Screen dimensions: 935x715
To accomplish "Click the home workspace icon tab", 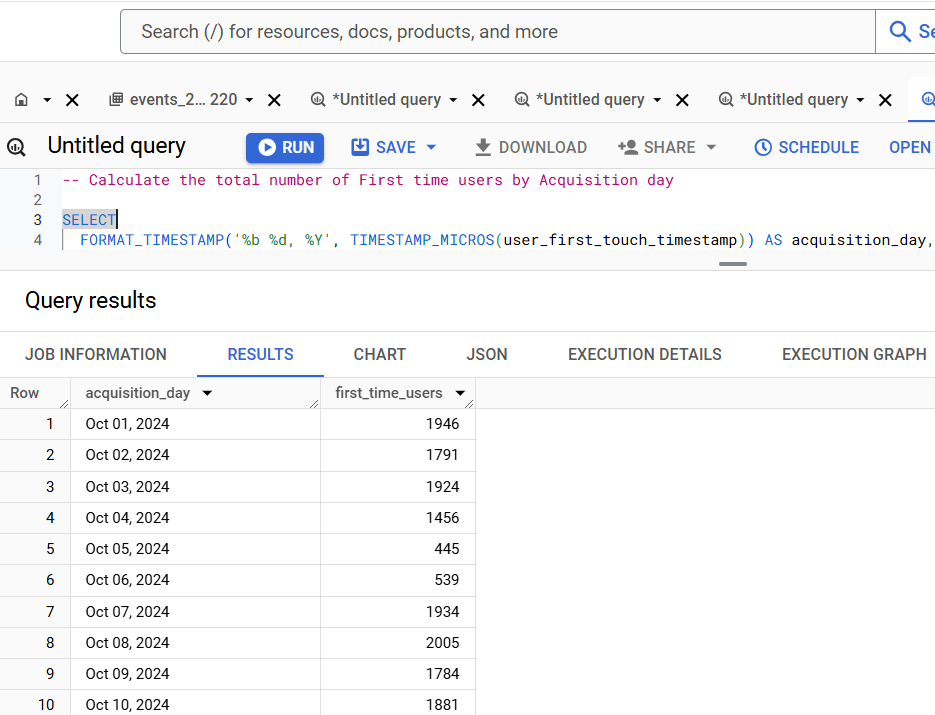I will click(x=20, y=100).
